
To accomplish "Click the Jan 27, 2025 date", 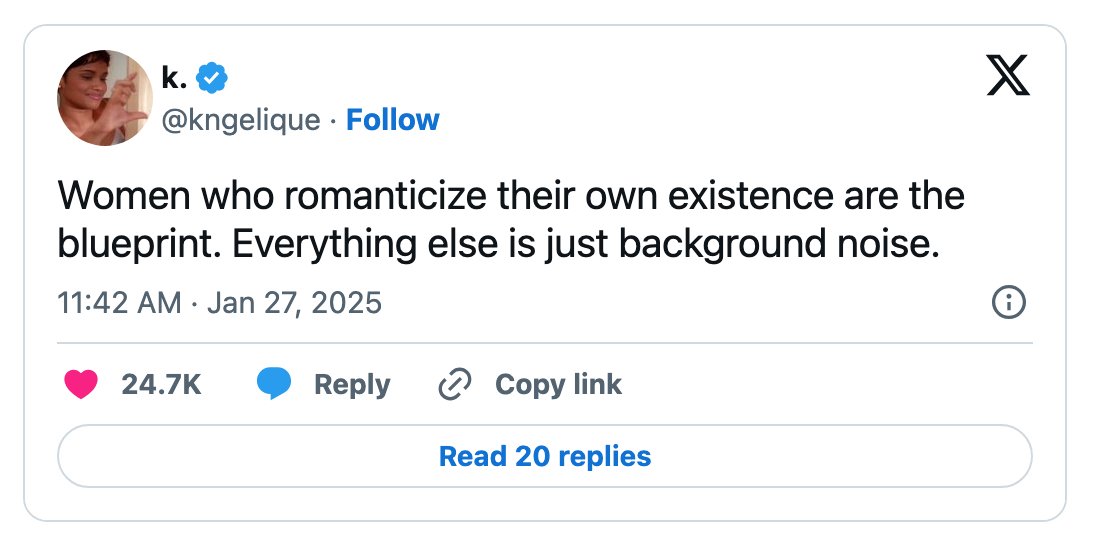I will (295, 303).
